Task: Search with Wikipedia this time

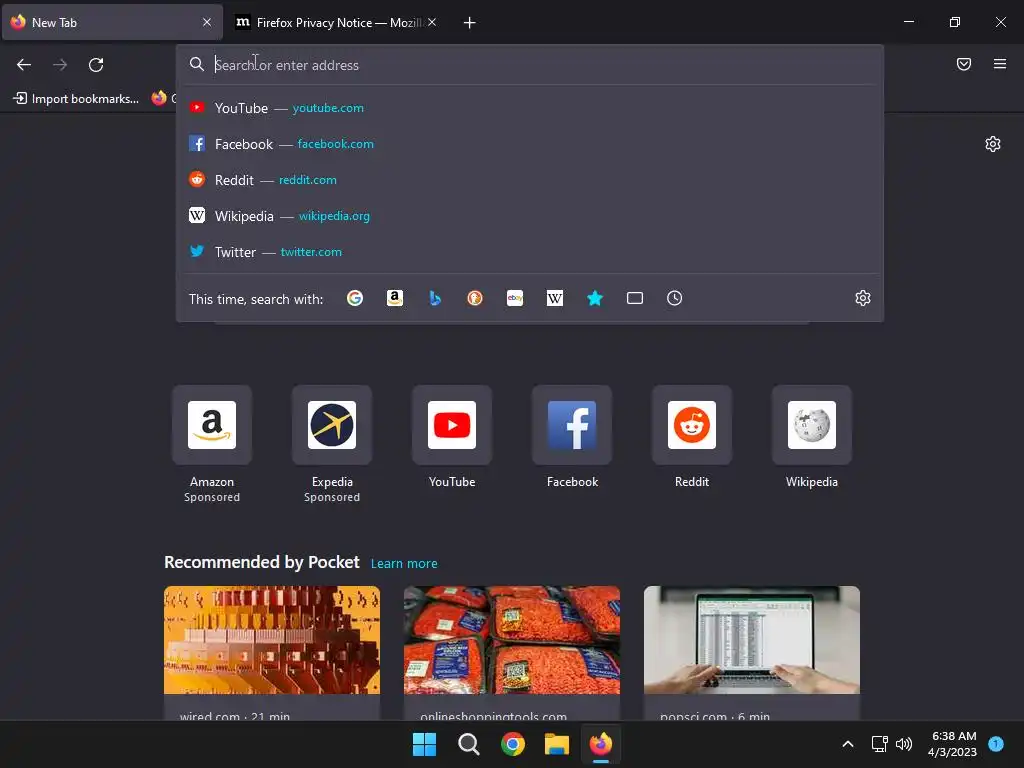Action: (554, 298)
